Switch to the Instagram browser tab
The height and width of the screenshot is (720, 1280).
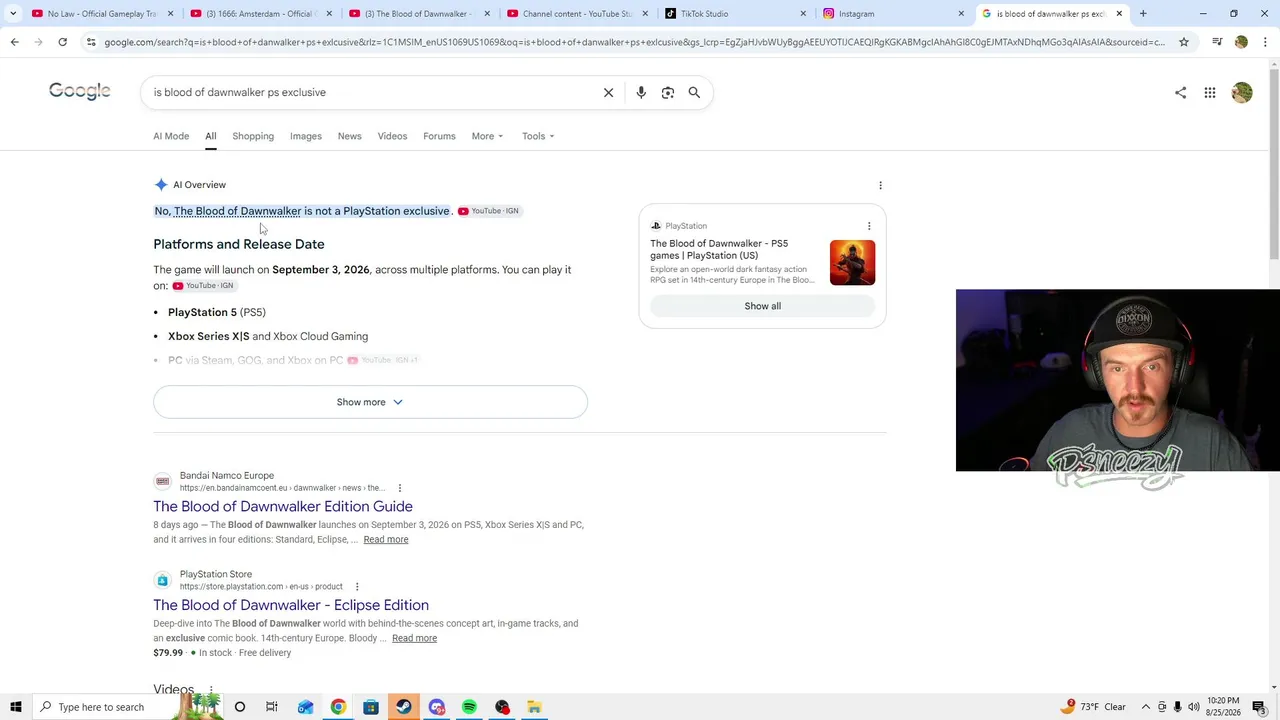click(x=892, y=14)
